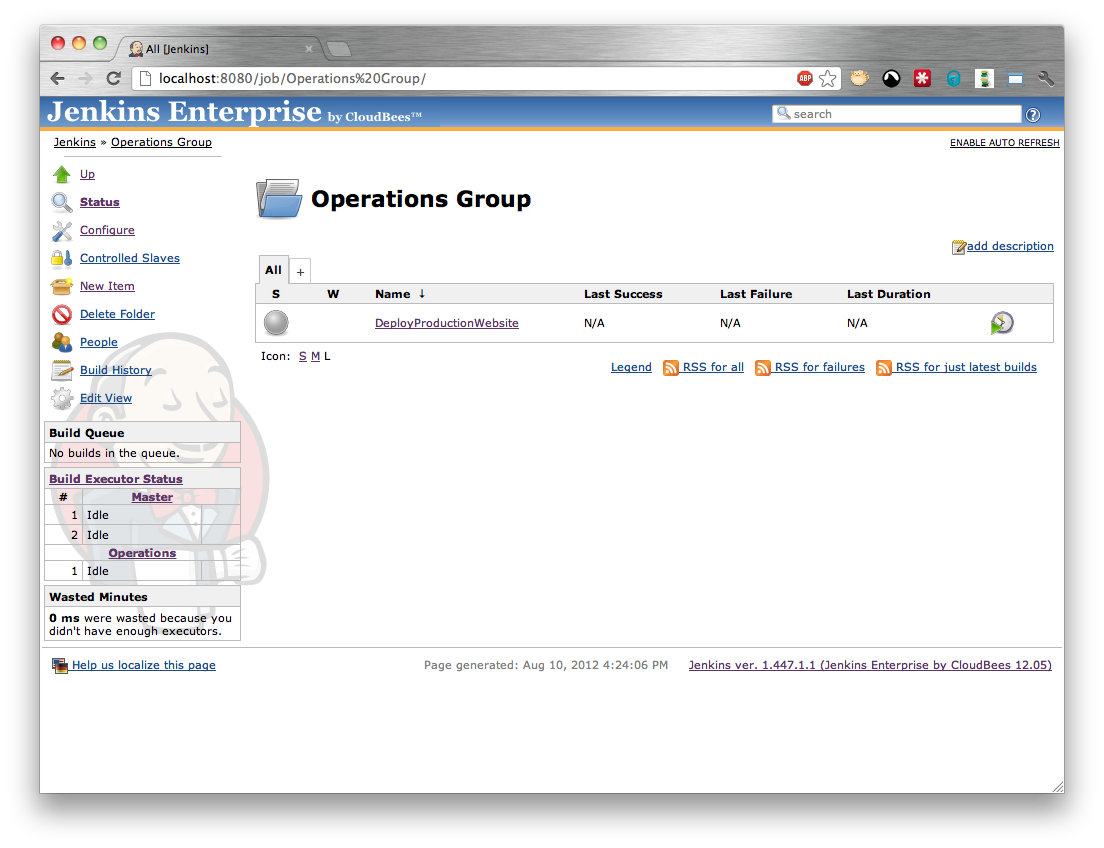Sort by the Last Success column header
Image resolution: width=1104 pixels, height=848 pixels.
coord(623,294)
